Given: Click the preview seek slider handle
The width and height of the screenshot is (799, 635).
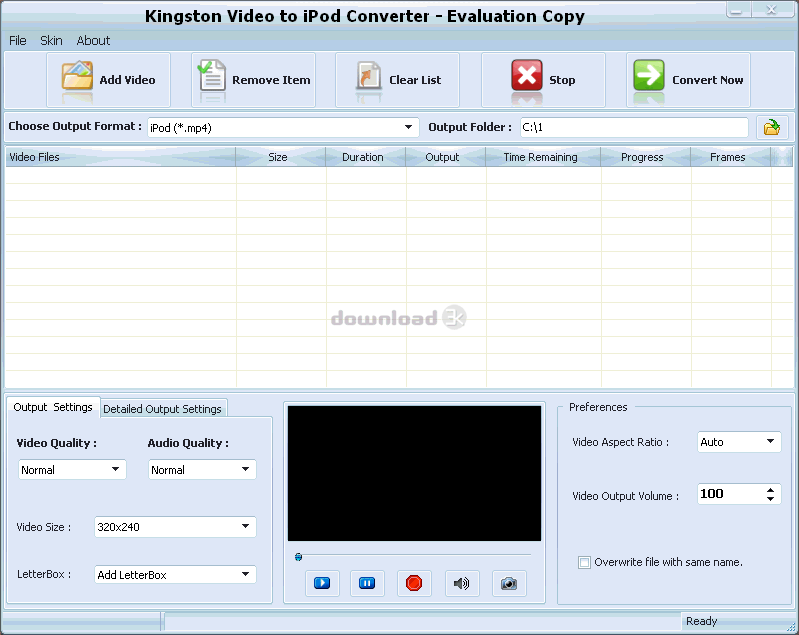Looking at the screenshot, I should 299,557.
